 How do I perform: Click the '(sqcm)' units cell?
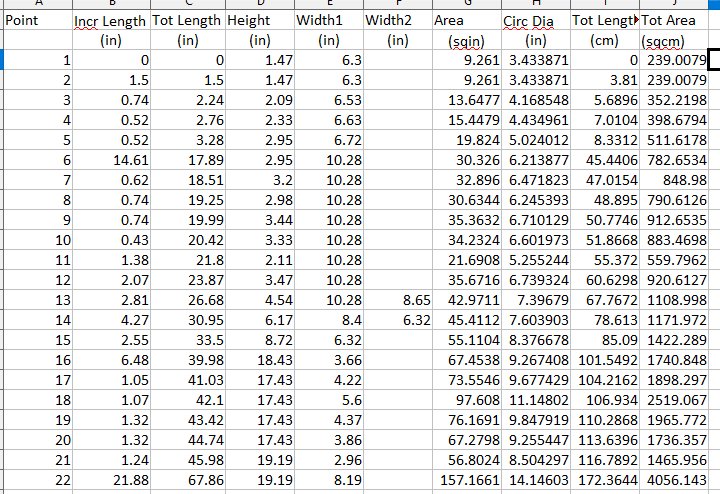(x=674, y=40)
